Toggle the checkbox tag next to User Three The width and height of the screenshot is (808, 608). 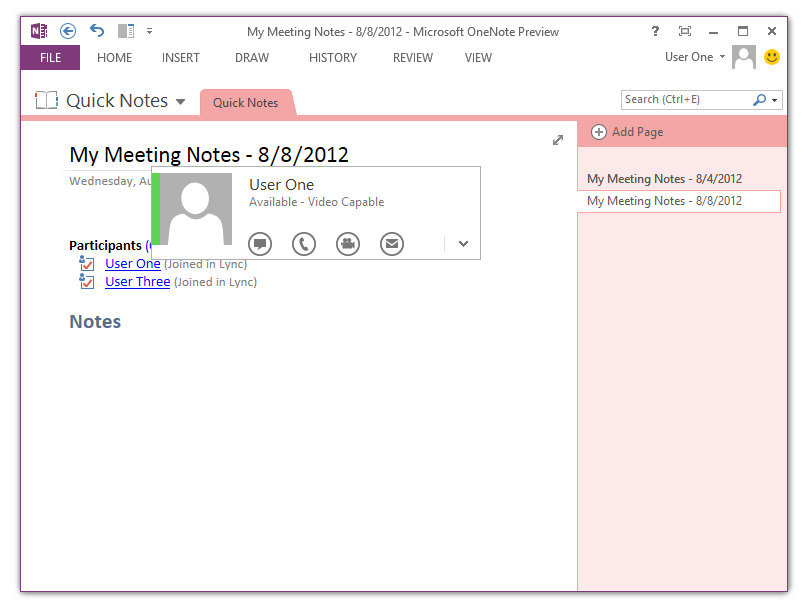click(x=87, y=281)
